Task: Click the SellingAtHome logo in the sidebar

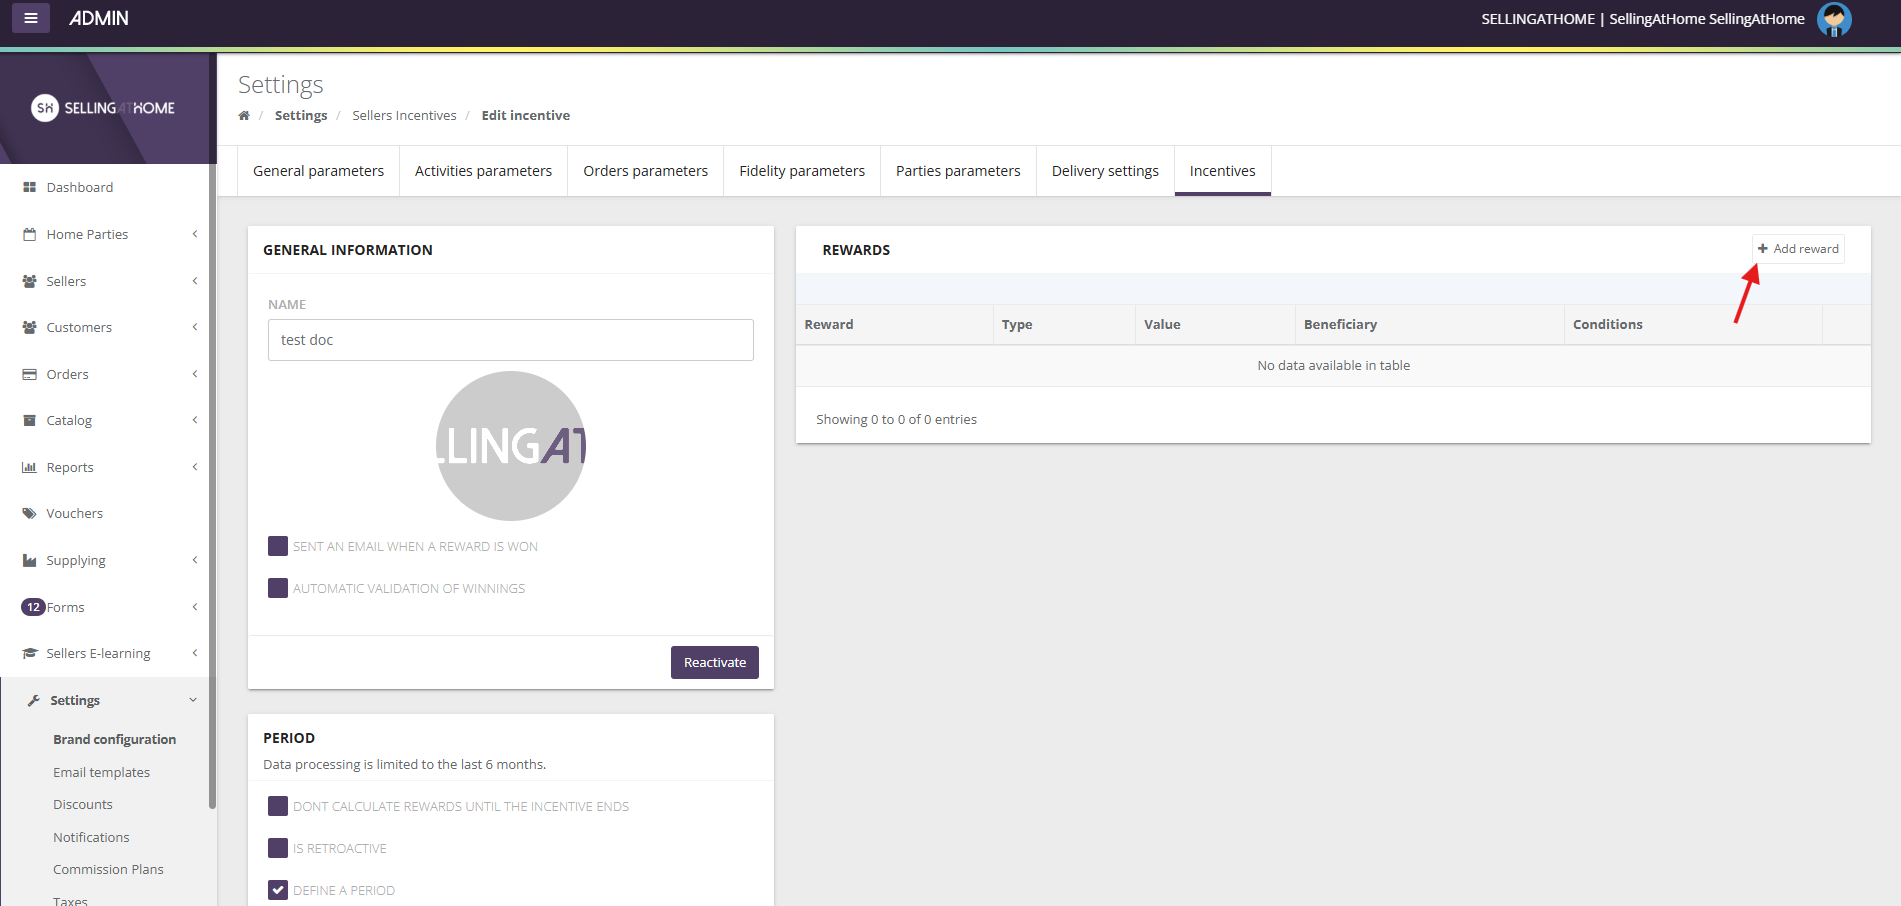Action: (103, 108)
